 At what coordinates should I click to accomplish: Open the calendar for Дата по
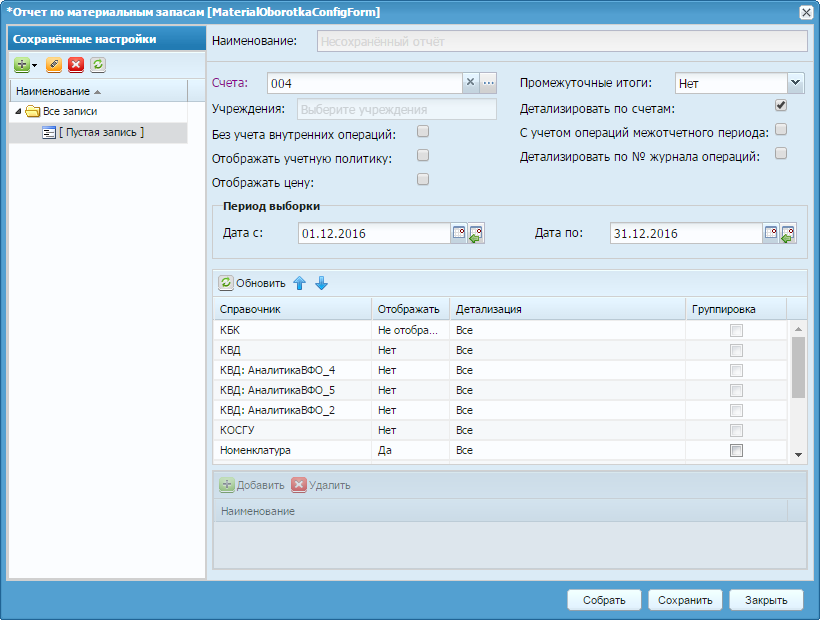click(771, 233)
